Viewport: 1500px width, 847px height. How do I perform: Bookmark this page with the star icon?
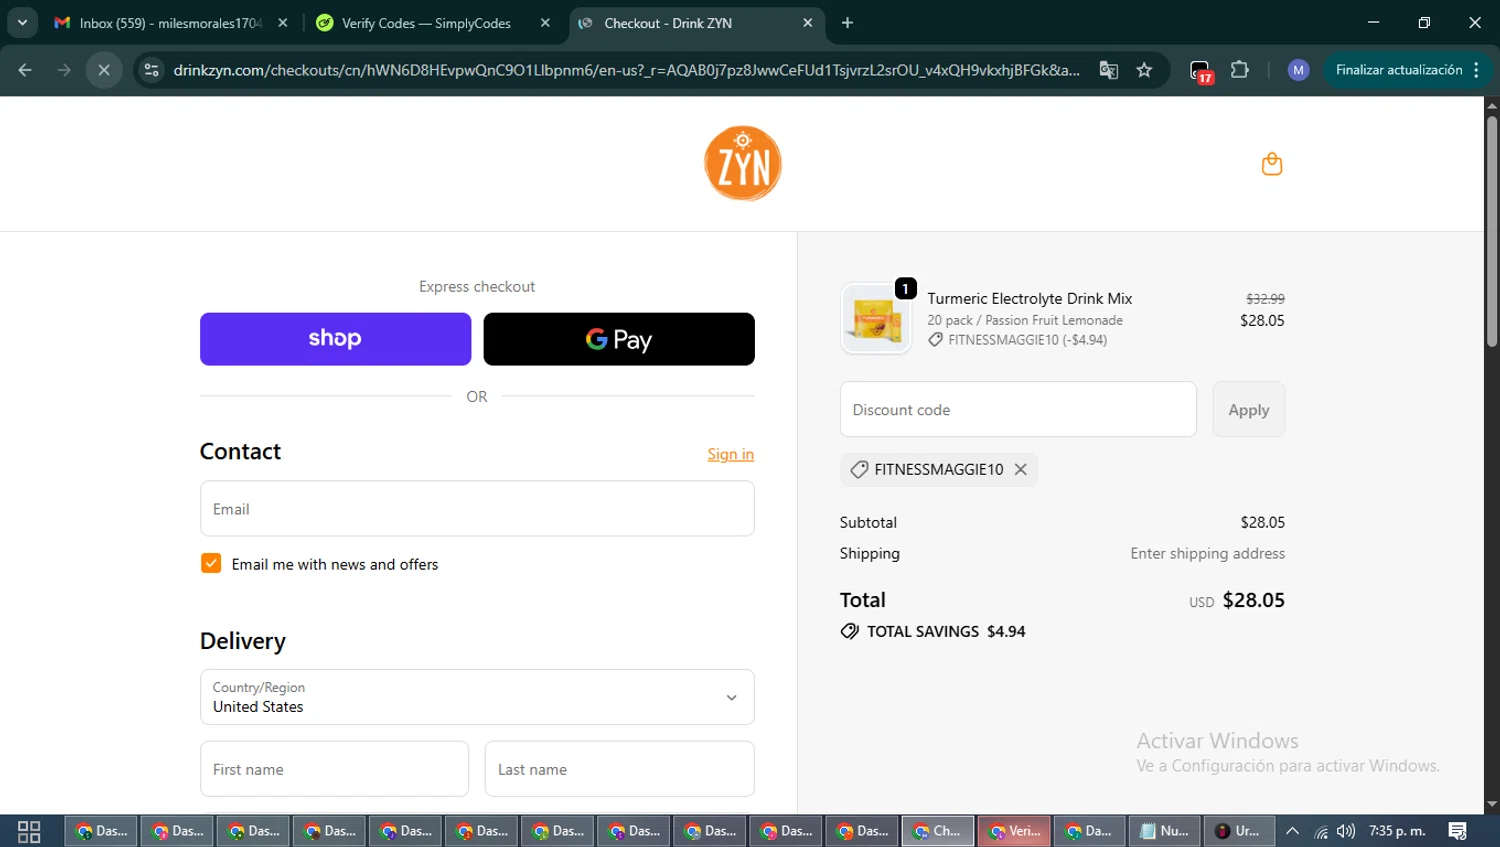tap(1144, 70)
